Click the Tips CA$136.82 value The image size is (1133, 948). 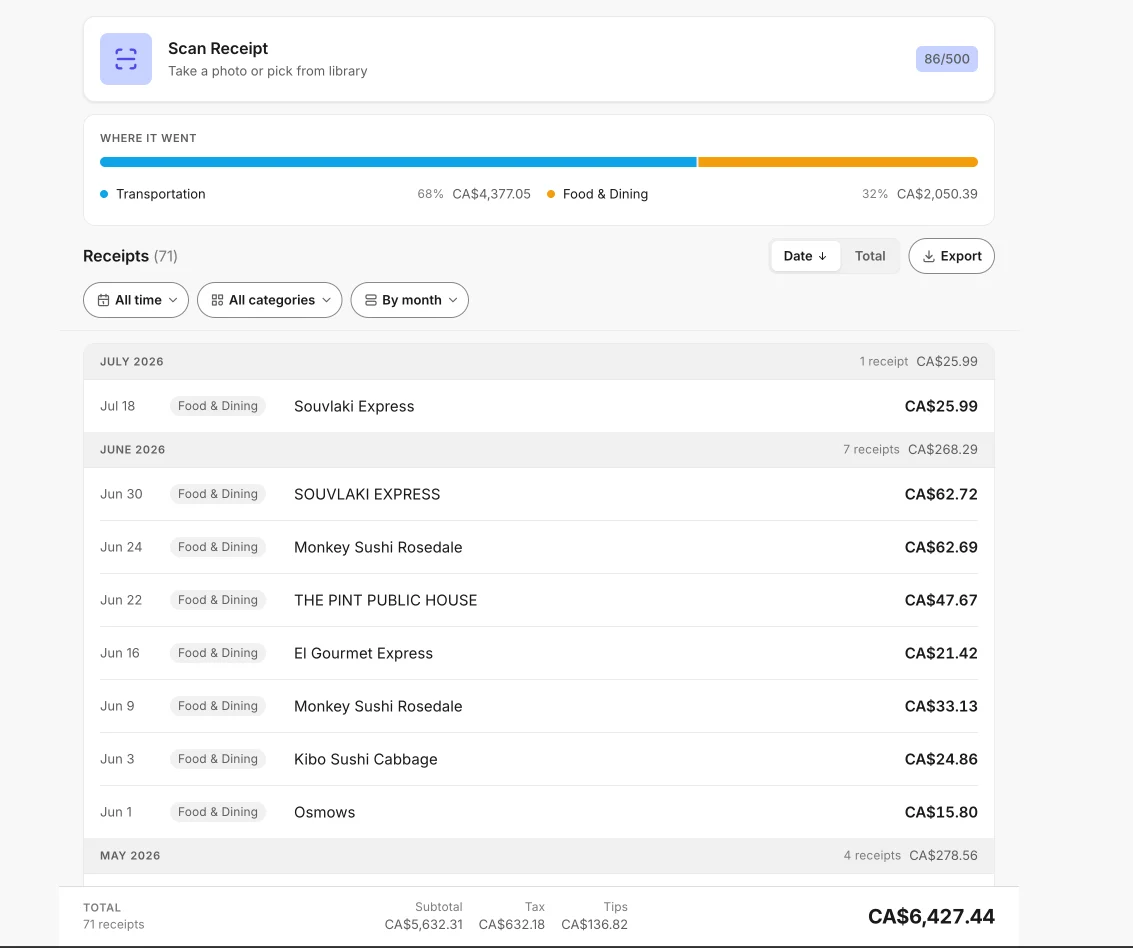pyautogui.click(x=595, y=924)
